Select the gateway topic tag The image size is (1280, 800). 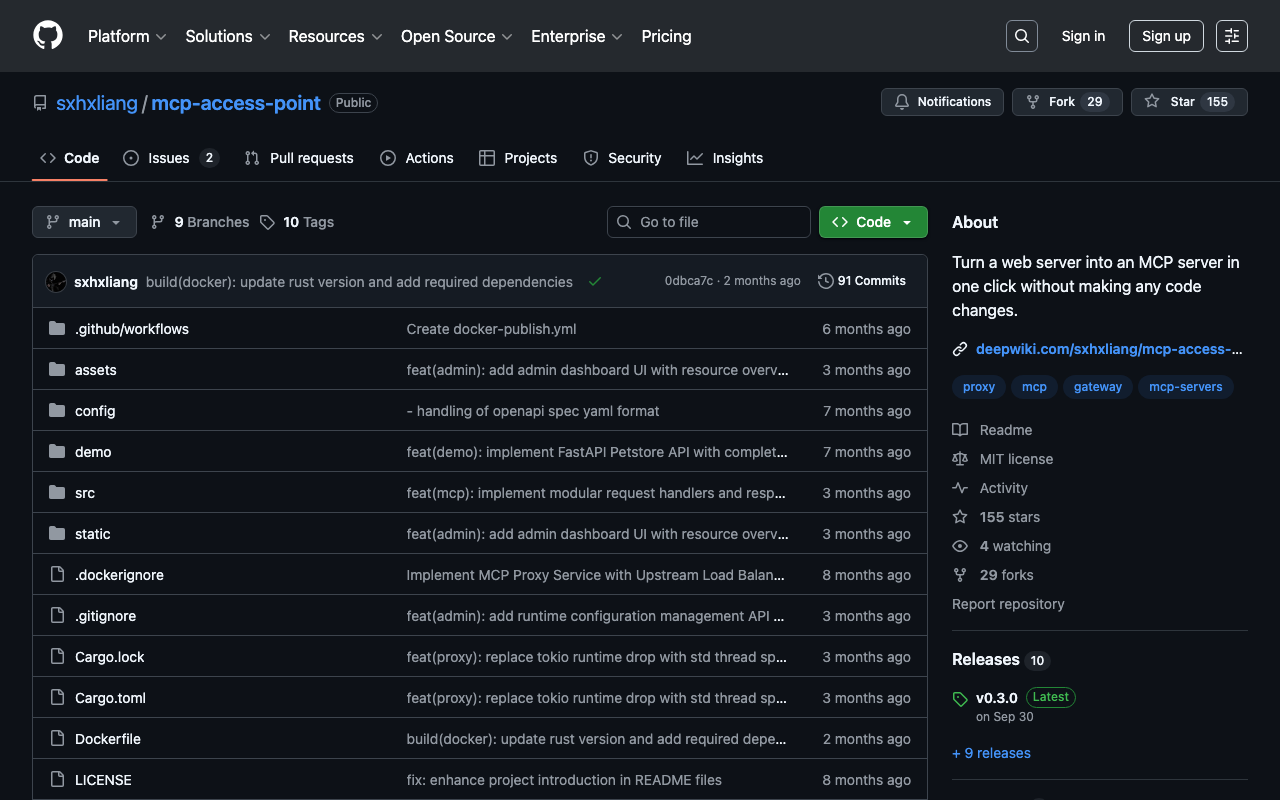(1097, 387)
